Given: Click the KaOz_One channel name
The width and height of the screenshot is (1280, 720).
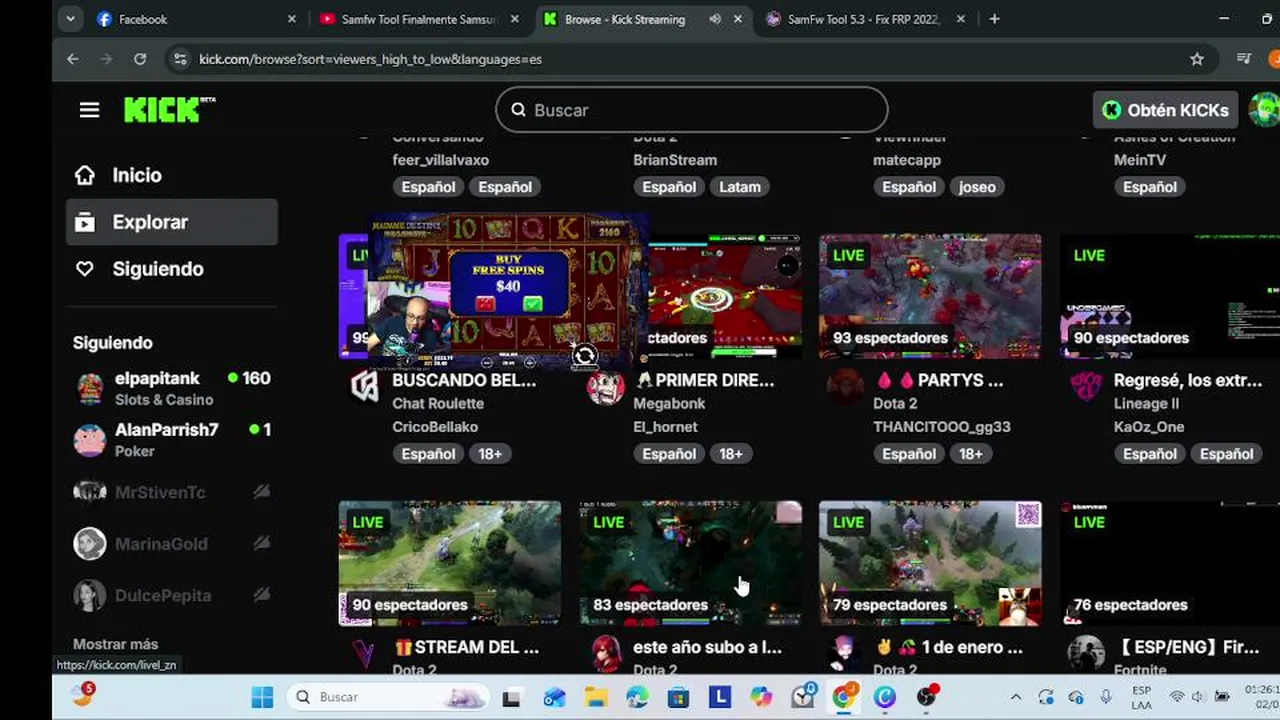Looking at the screenshot, I should coord(1149,427).
